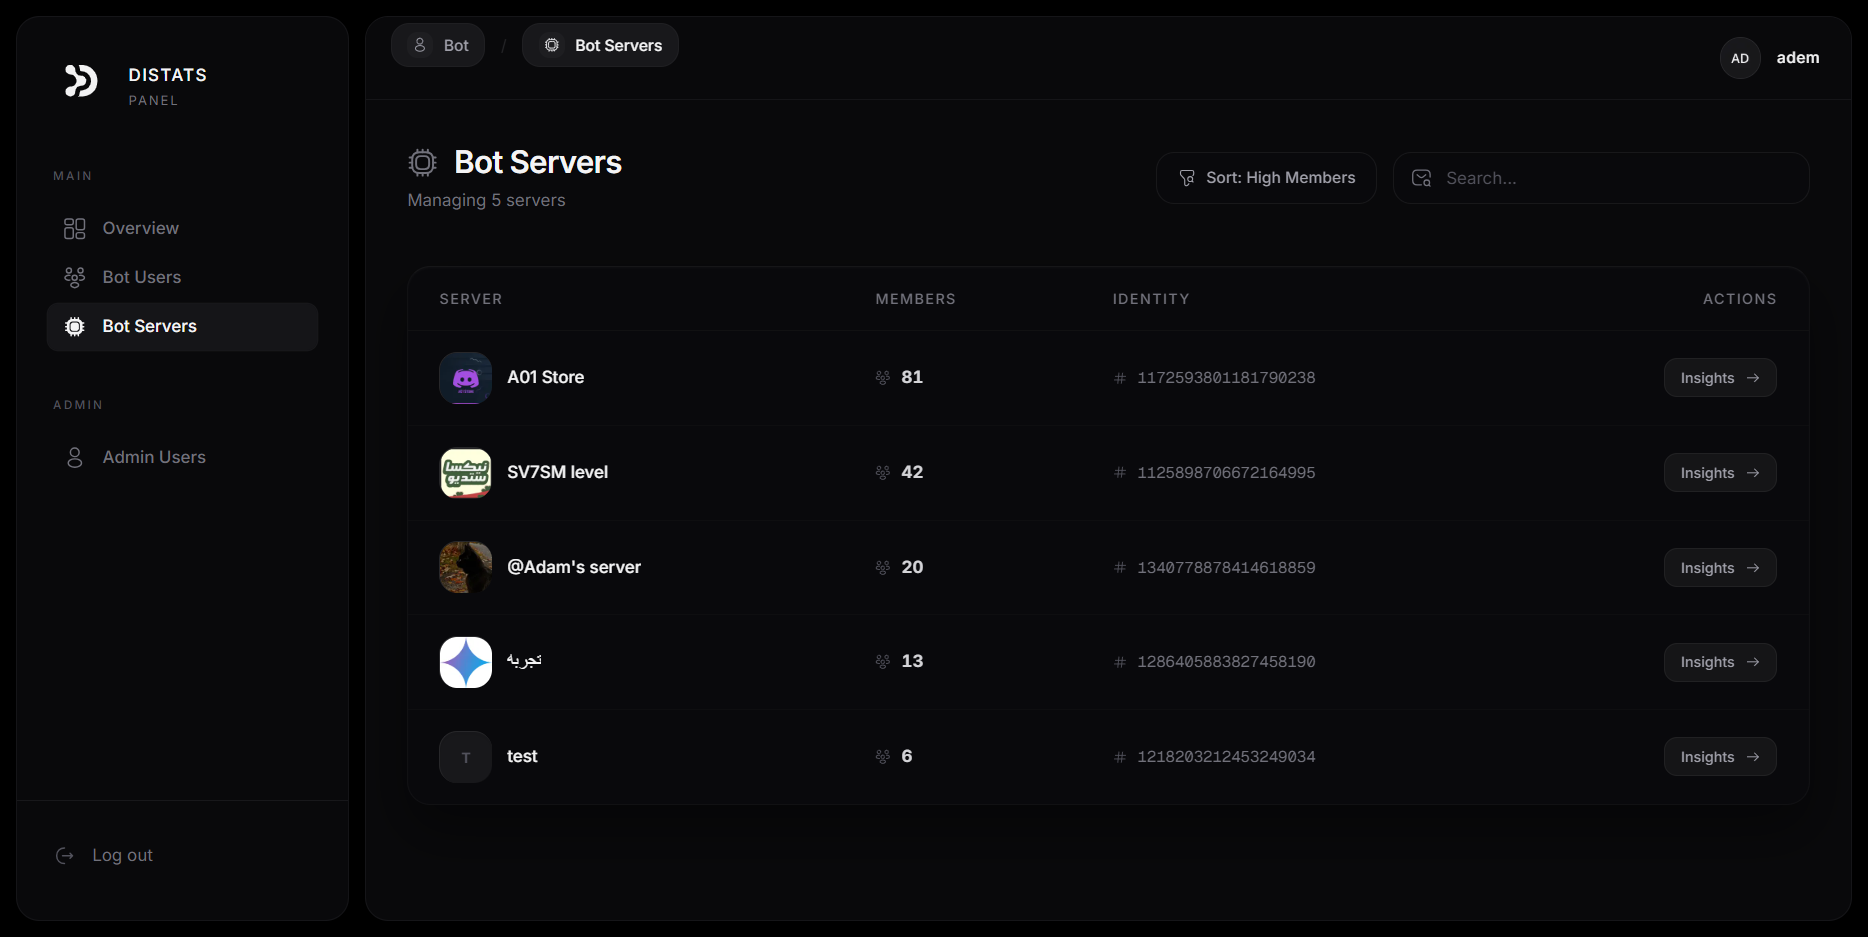Click the filter icon next to Sort: High Members

(x=1186, y=177)
